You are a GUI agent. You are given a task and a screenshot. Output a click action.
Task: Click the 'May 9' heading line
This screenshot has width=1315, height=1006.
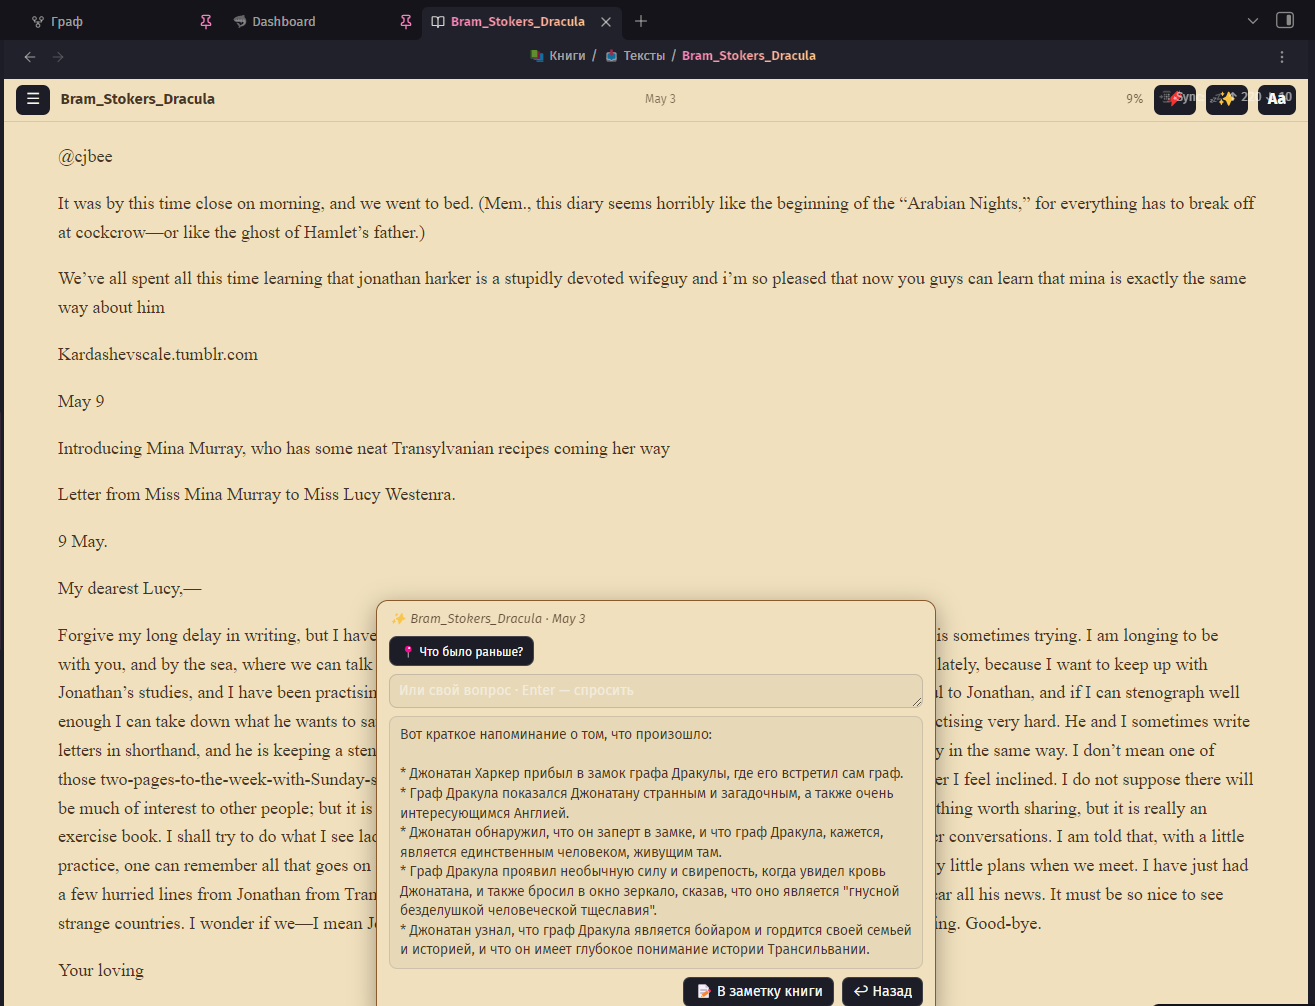(81, 401)
